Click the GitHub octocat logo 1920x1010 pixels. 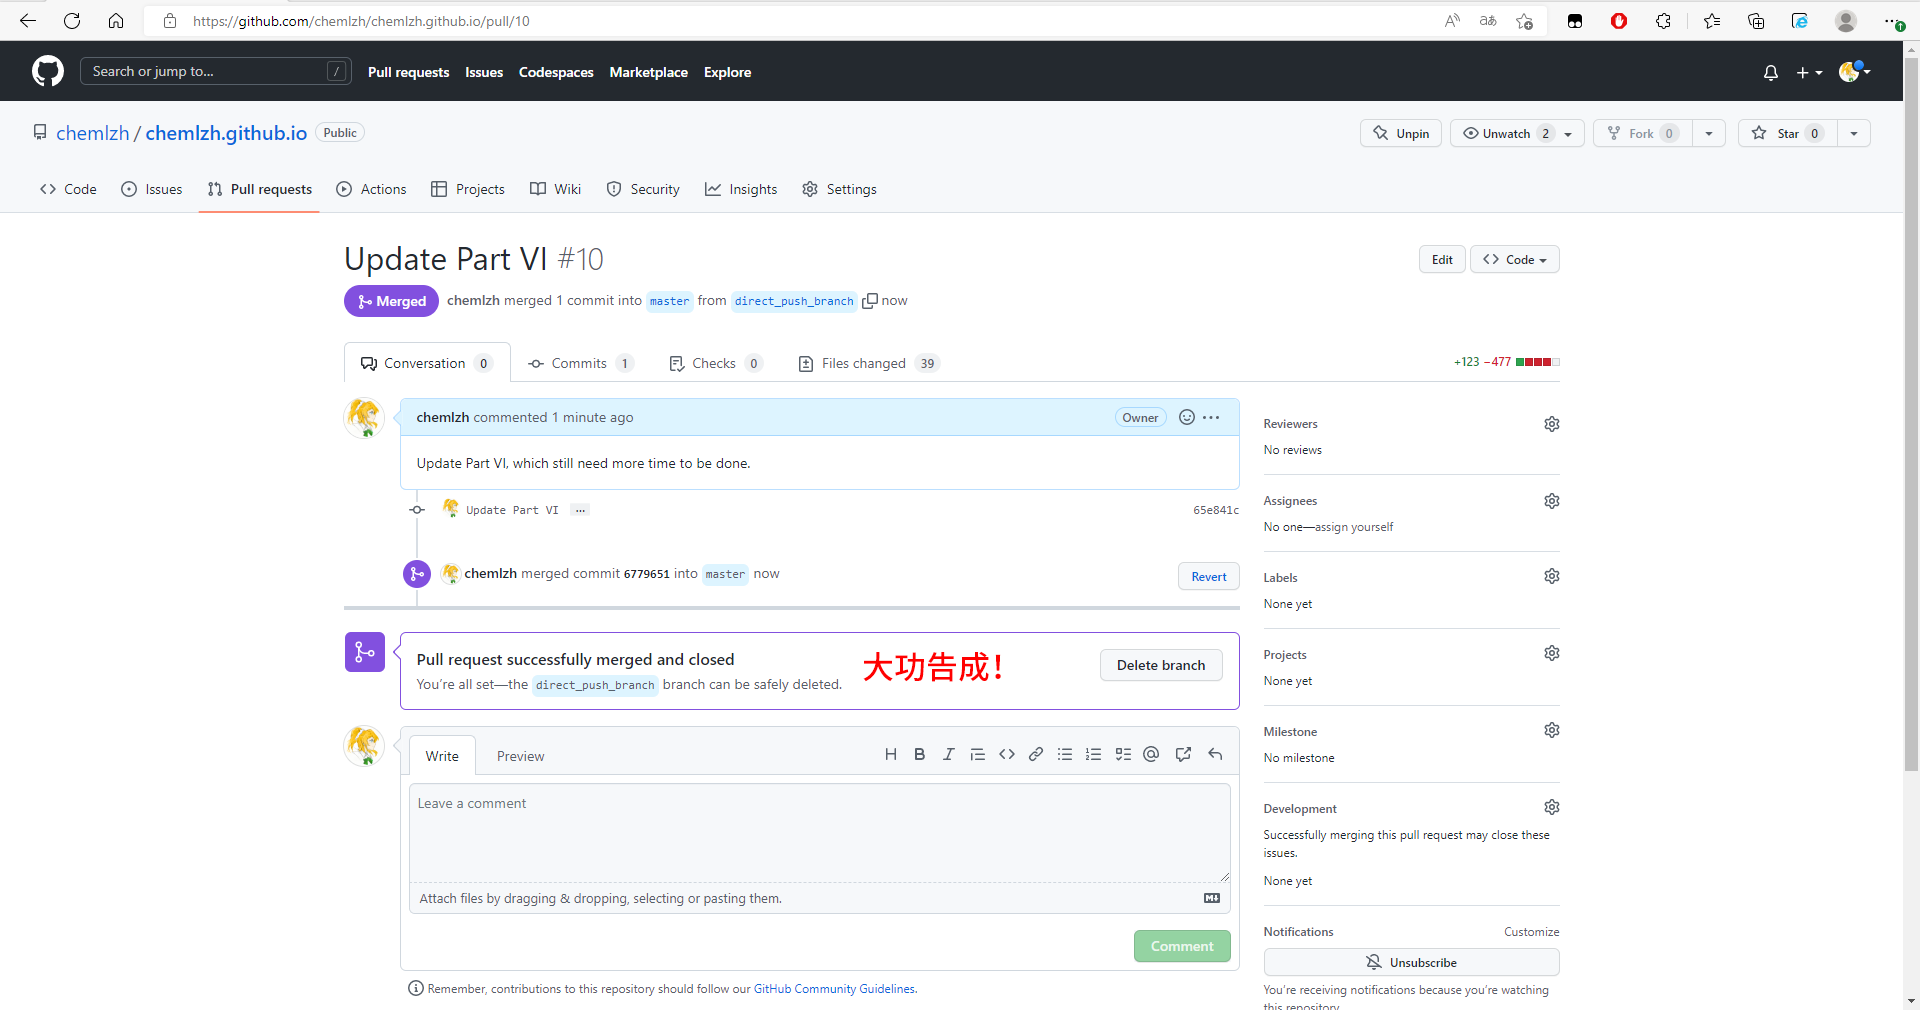47,71
